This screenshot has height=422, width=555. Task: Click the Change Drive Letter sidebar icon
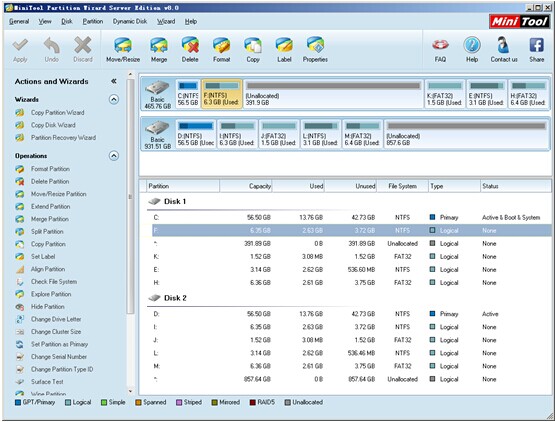20,319
